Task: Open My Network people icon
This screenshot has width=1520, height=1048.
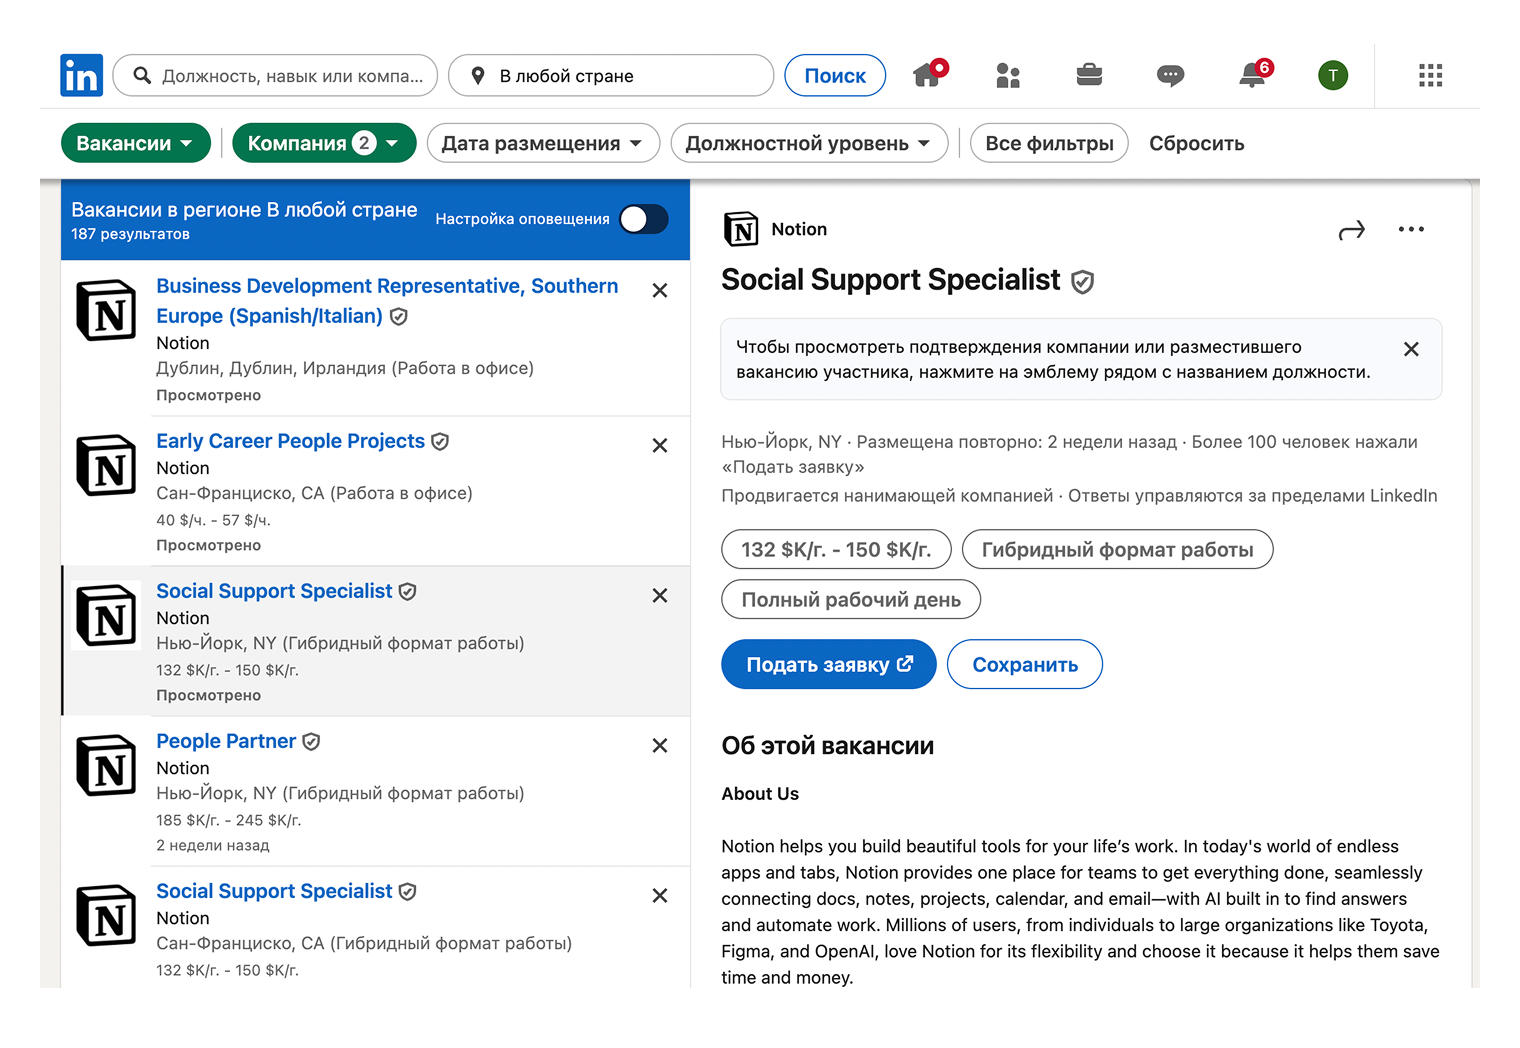Action: point(1008,75)
